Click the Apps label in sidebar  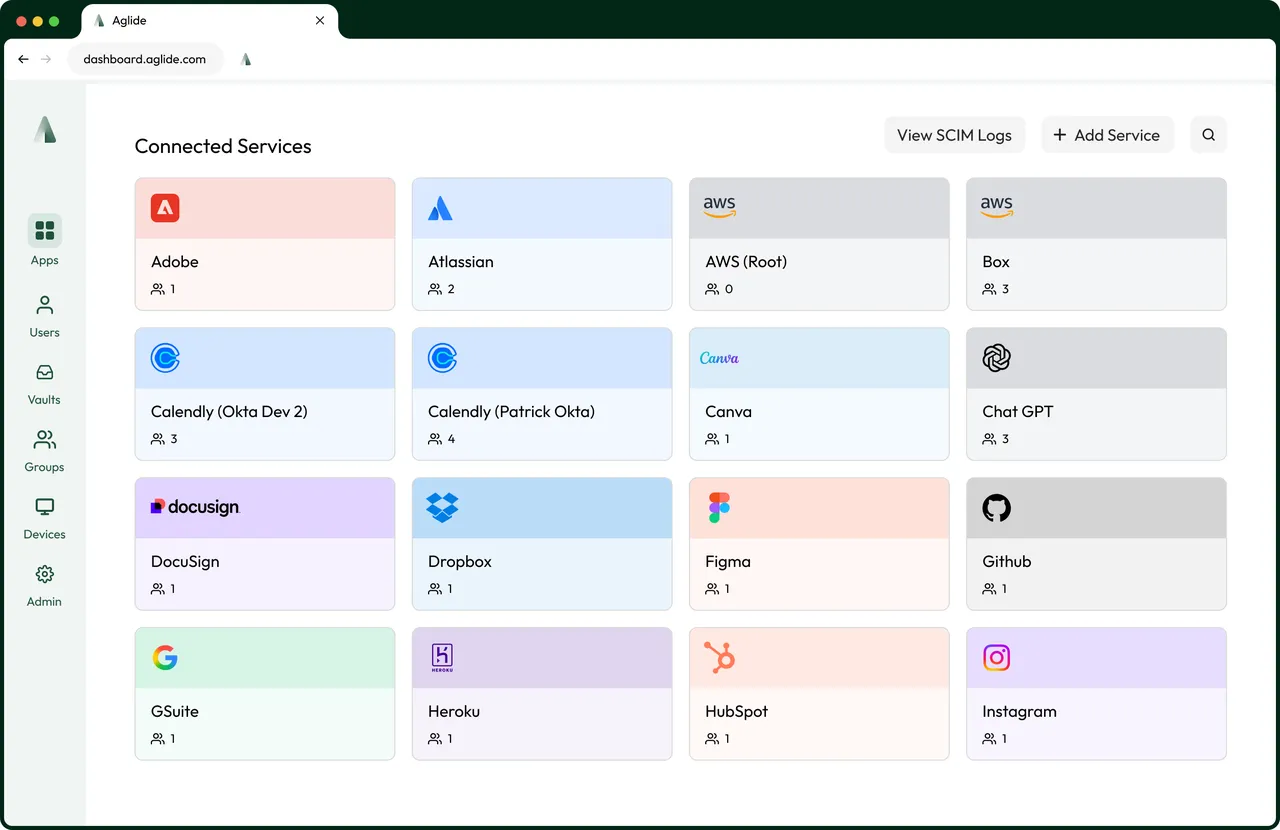(44, 261)
